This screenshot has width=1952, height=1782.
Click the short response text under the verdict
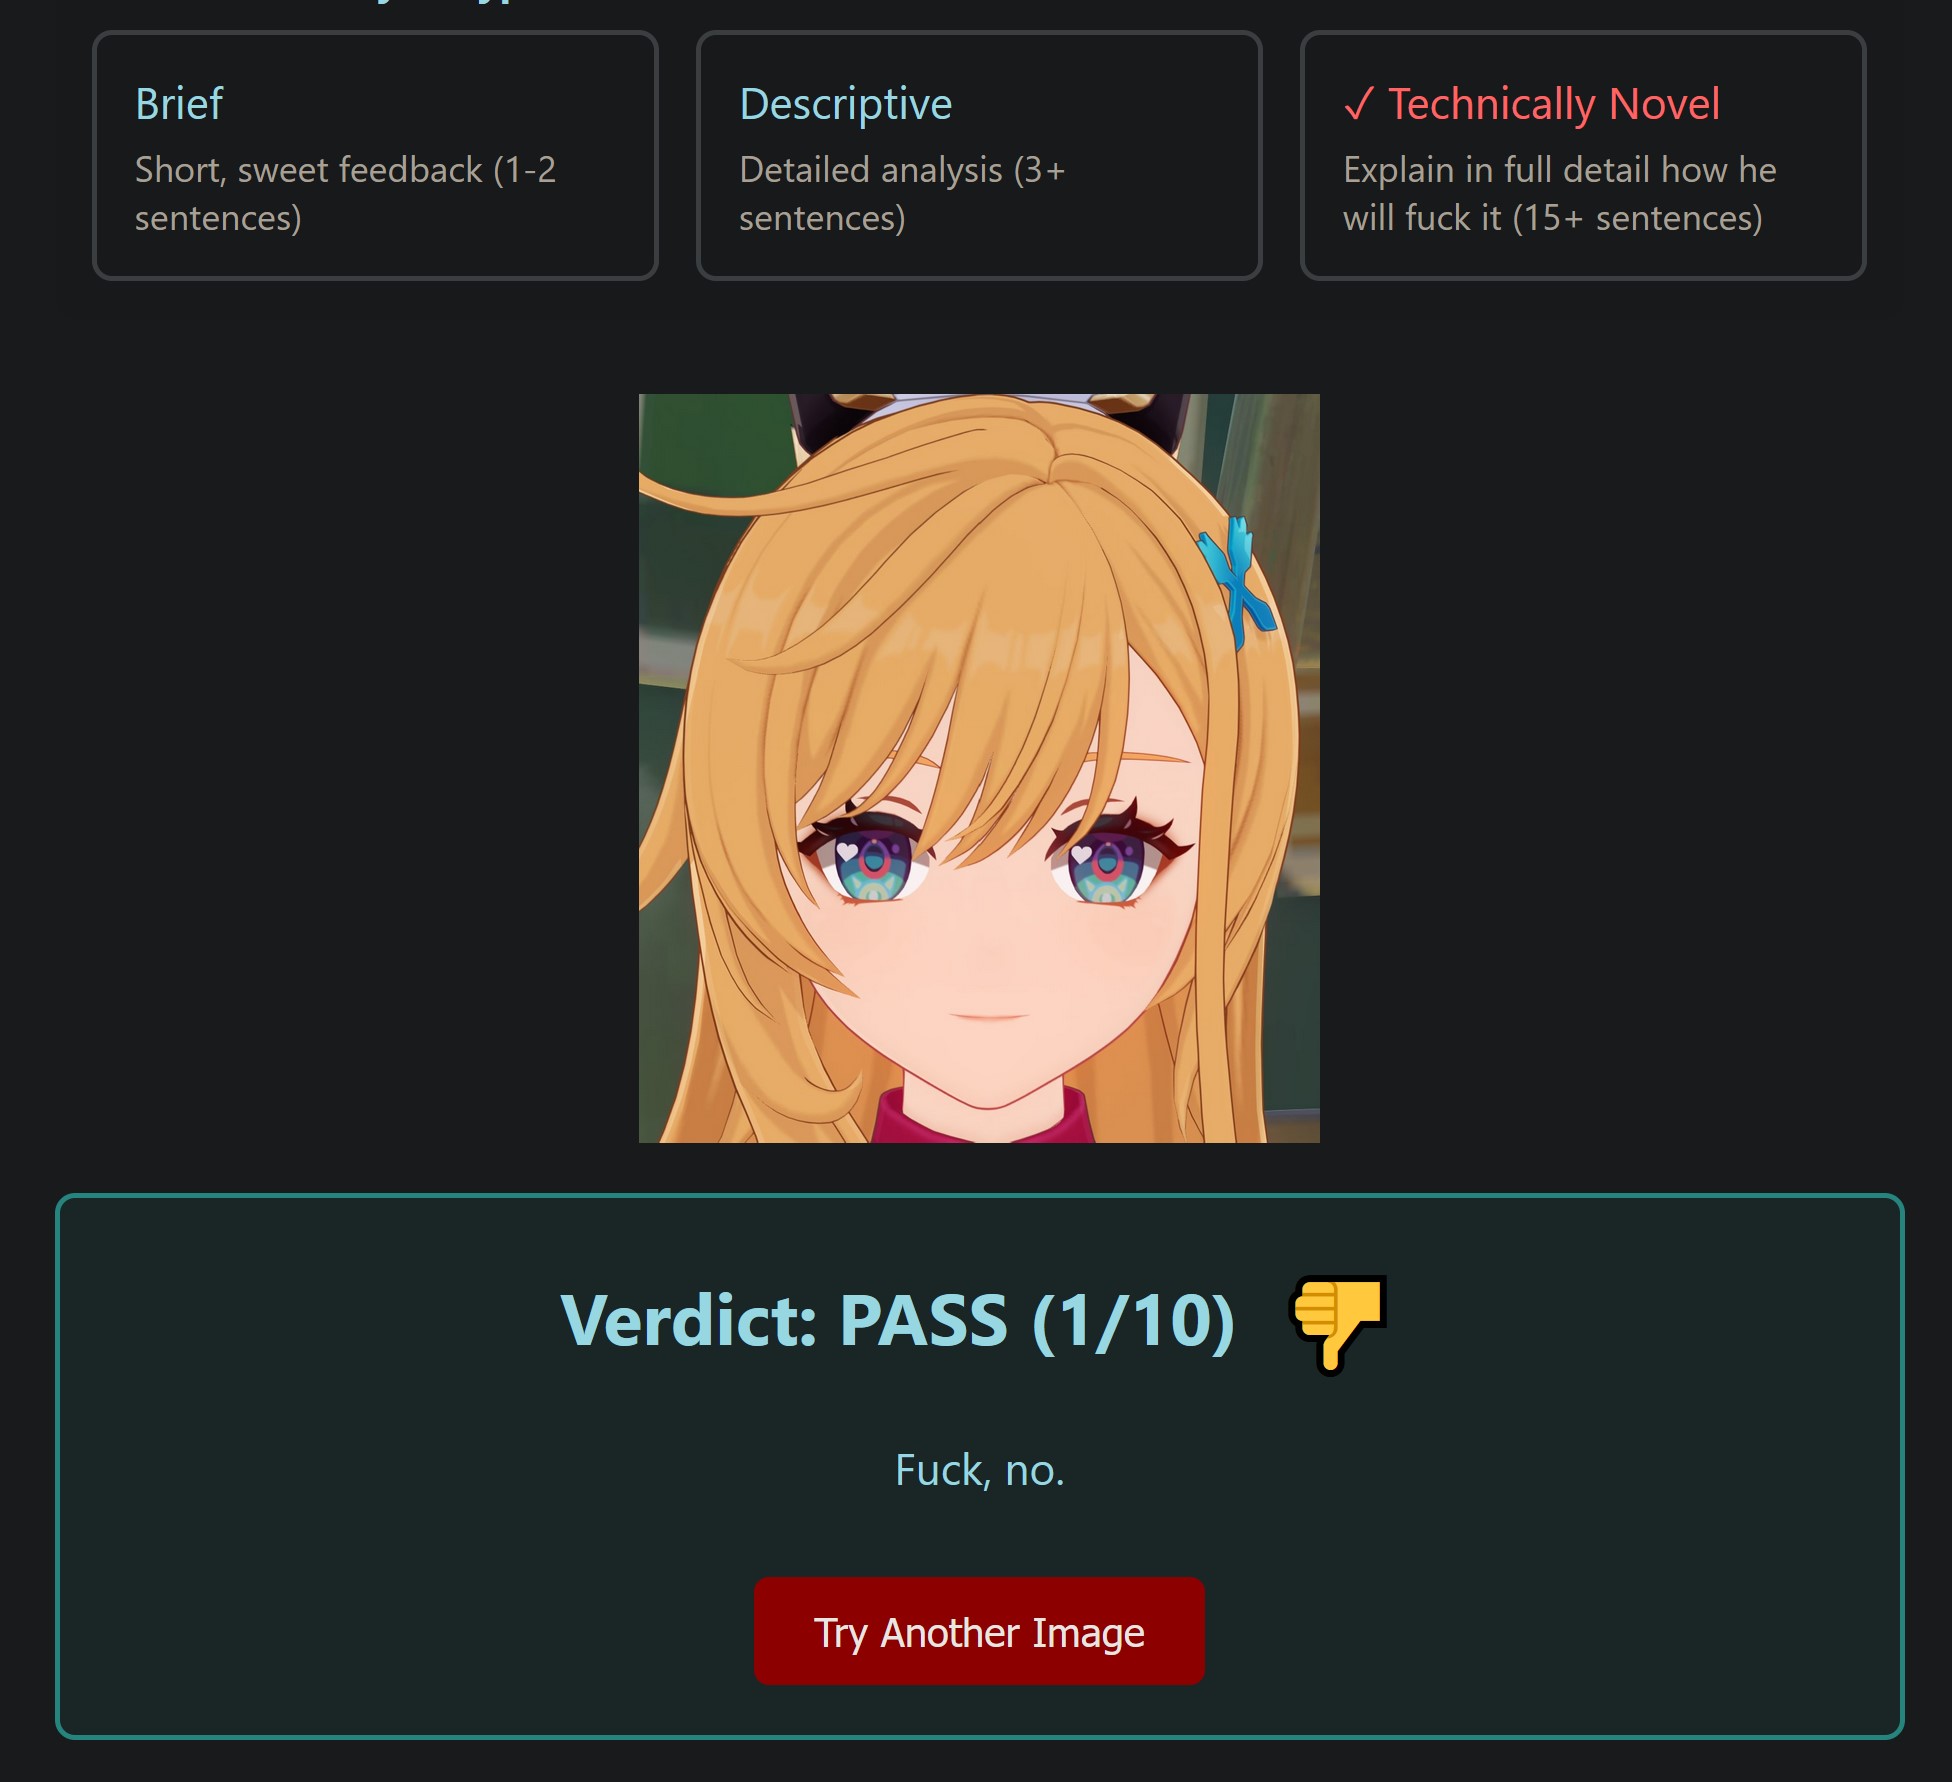point(979,1470)
